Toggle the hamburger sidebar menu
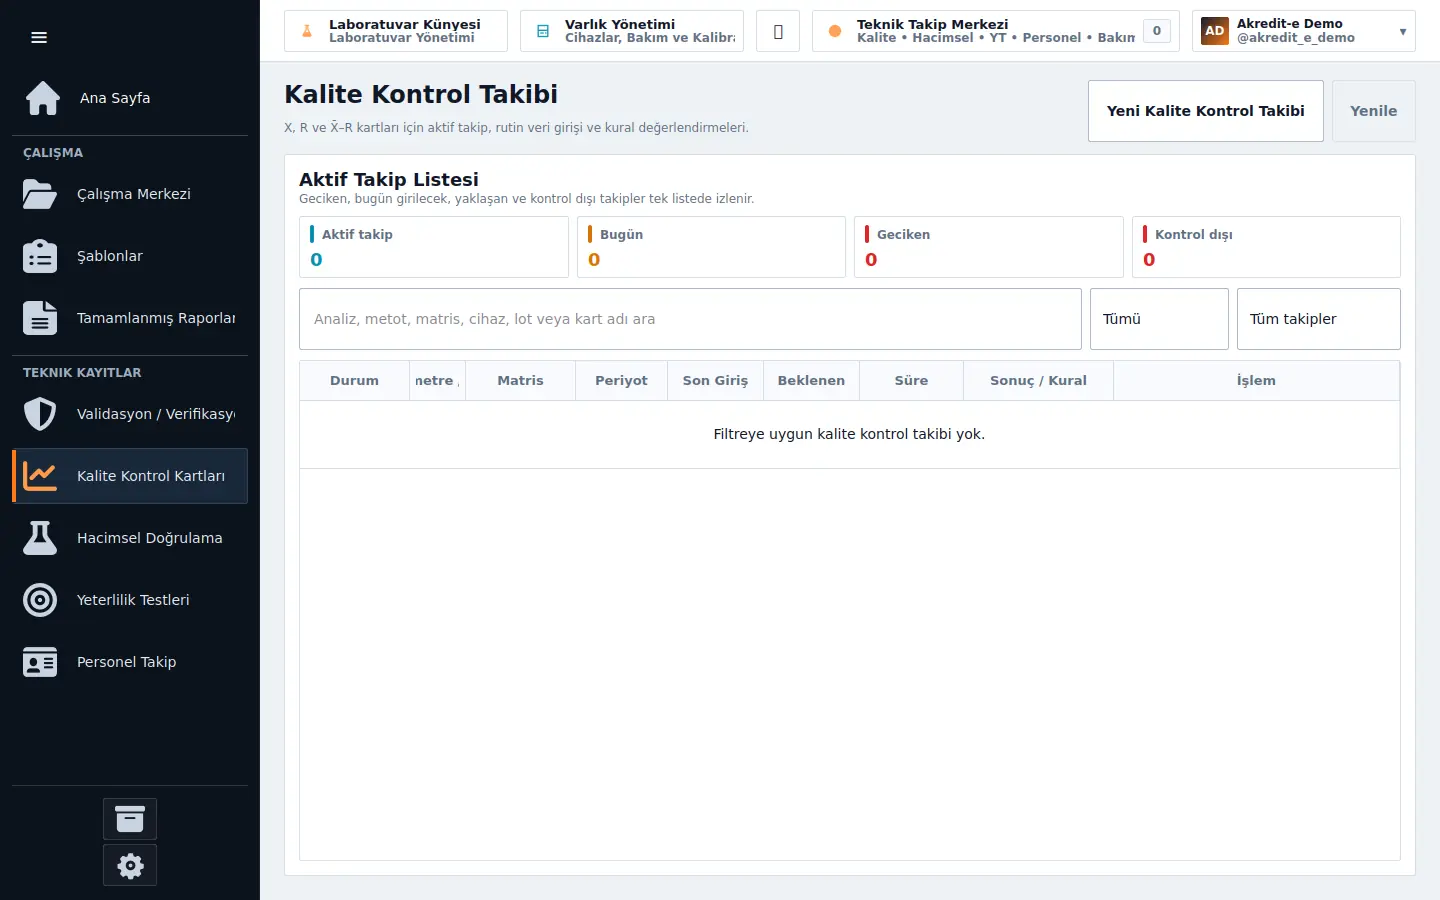This screenshot has width=1440, height=900. point(39,38)
